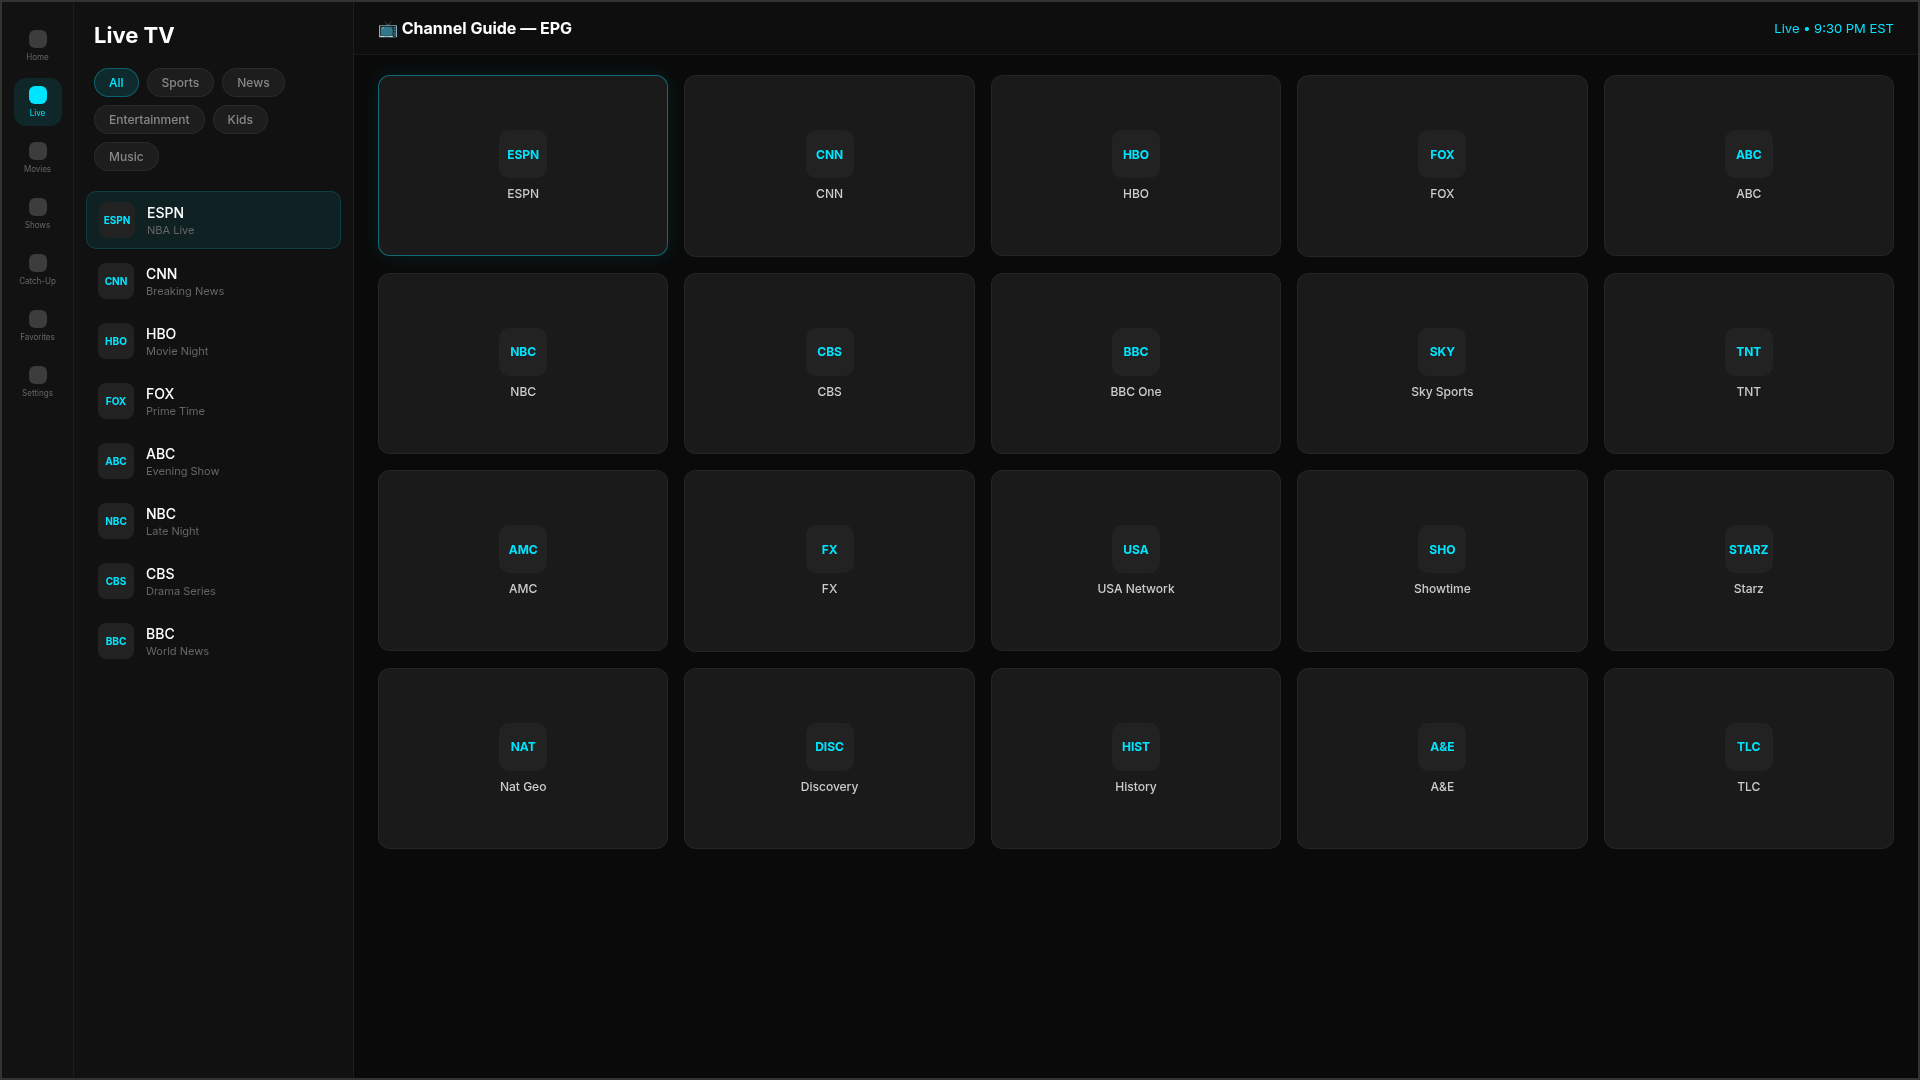This screenshot has height=1080, width=1920.
Task: Click the Live 9:30 PM EST indicator
Action: (1832, 29)
